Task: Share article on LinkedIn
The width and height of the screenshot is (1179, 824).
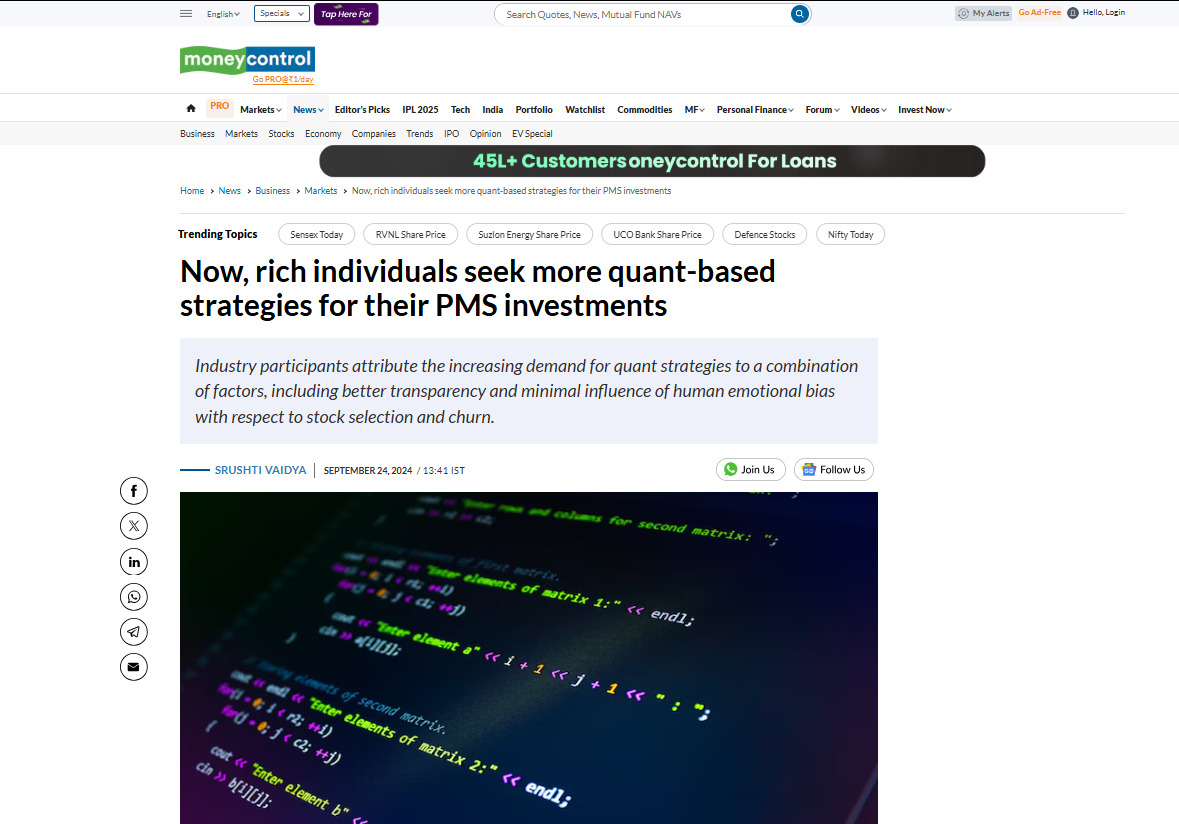Action: (x=134, y=562)
